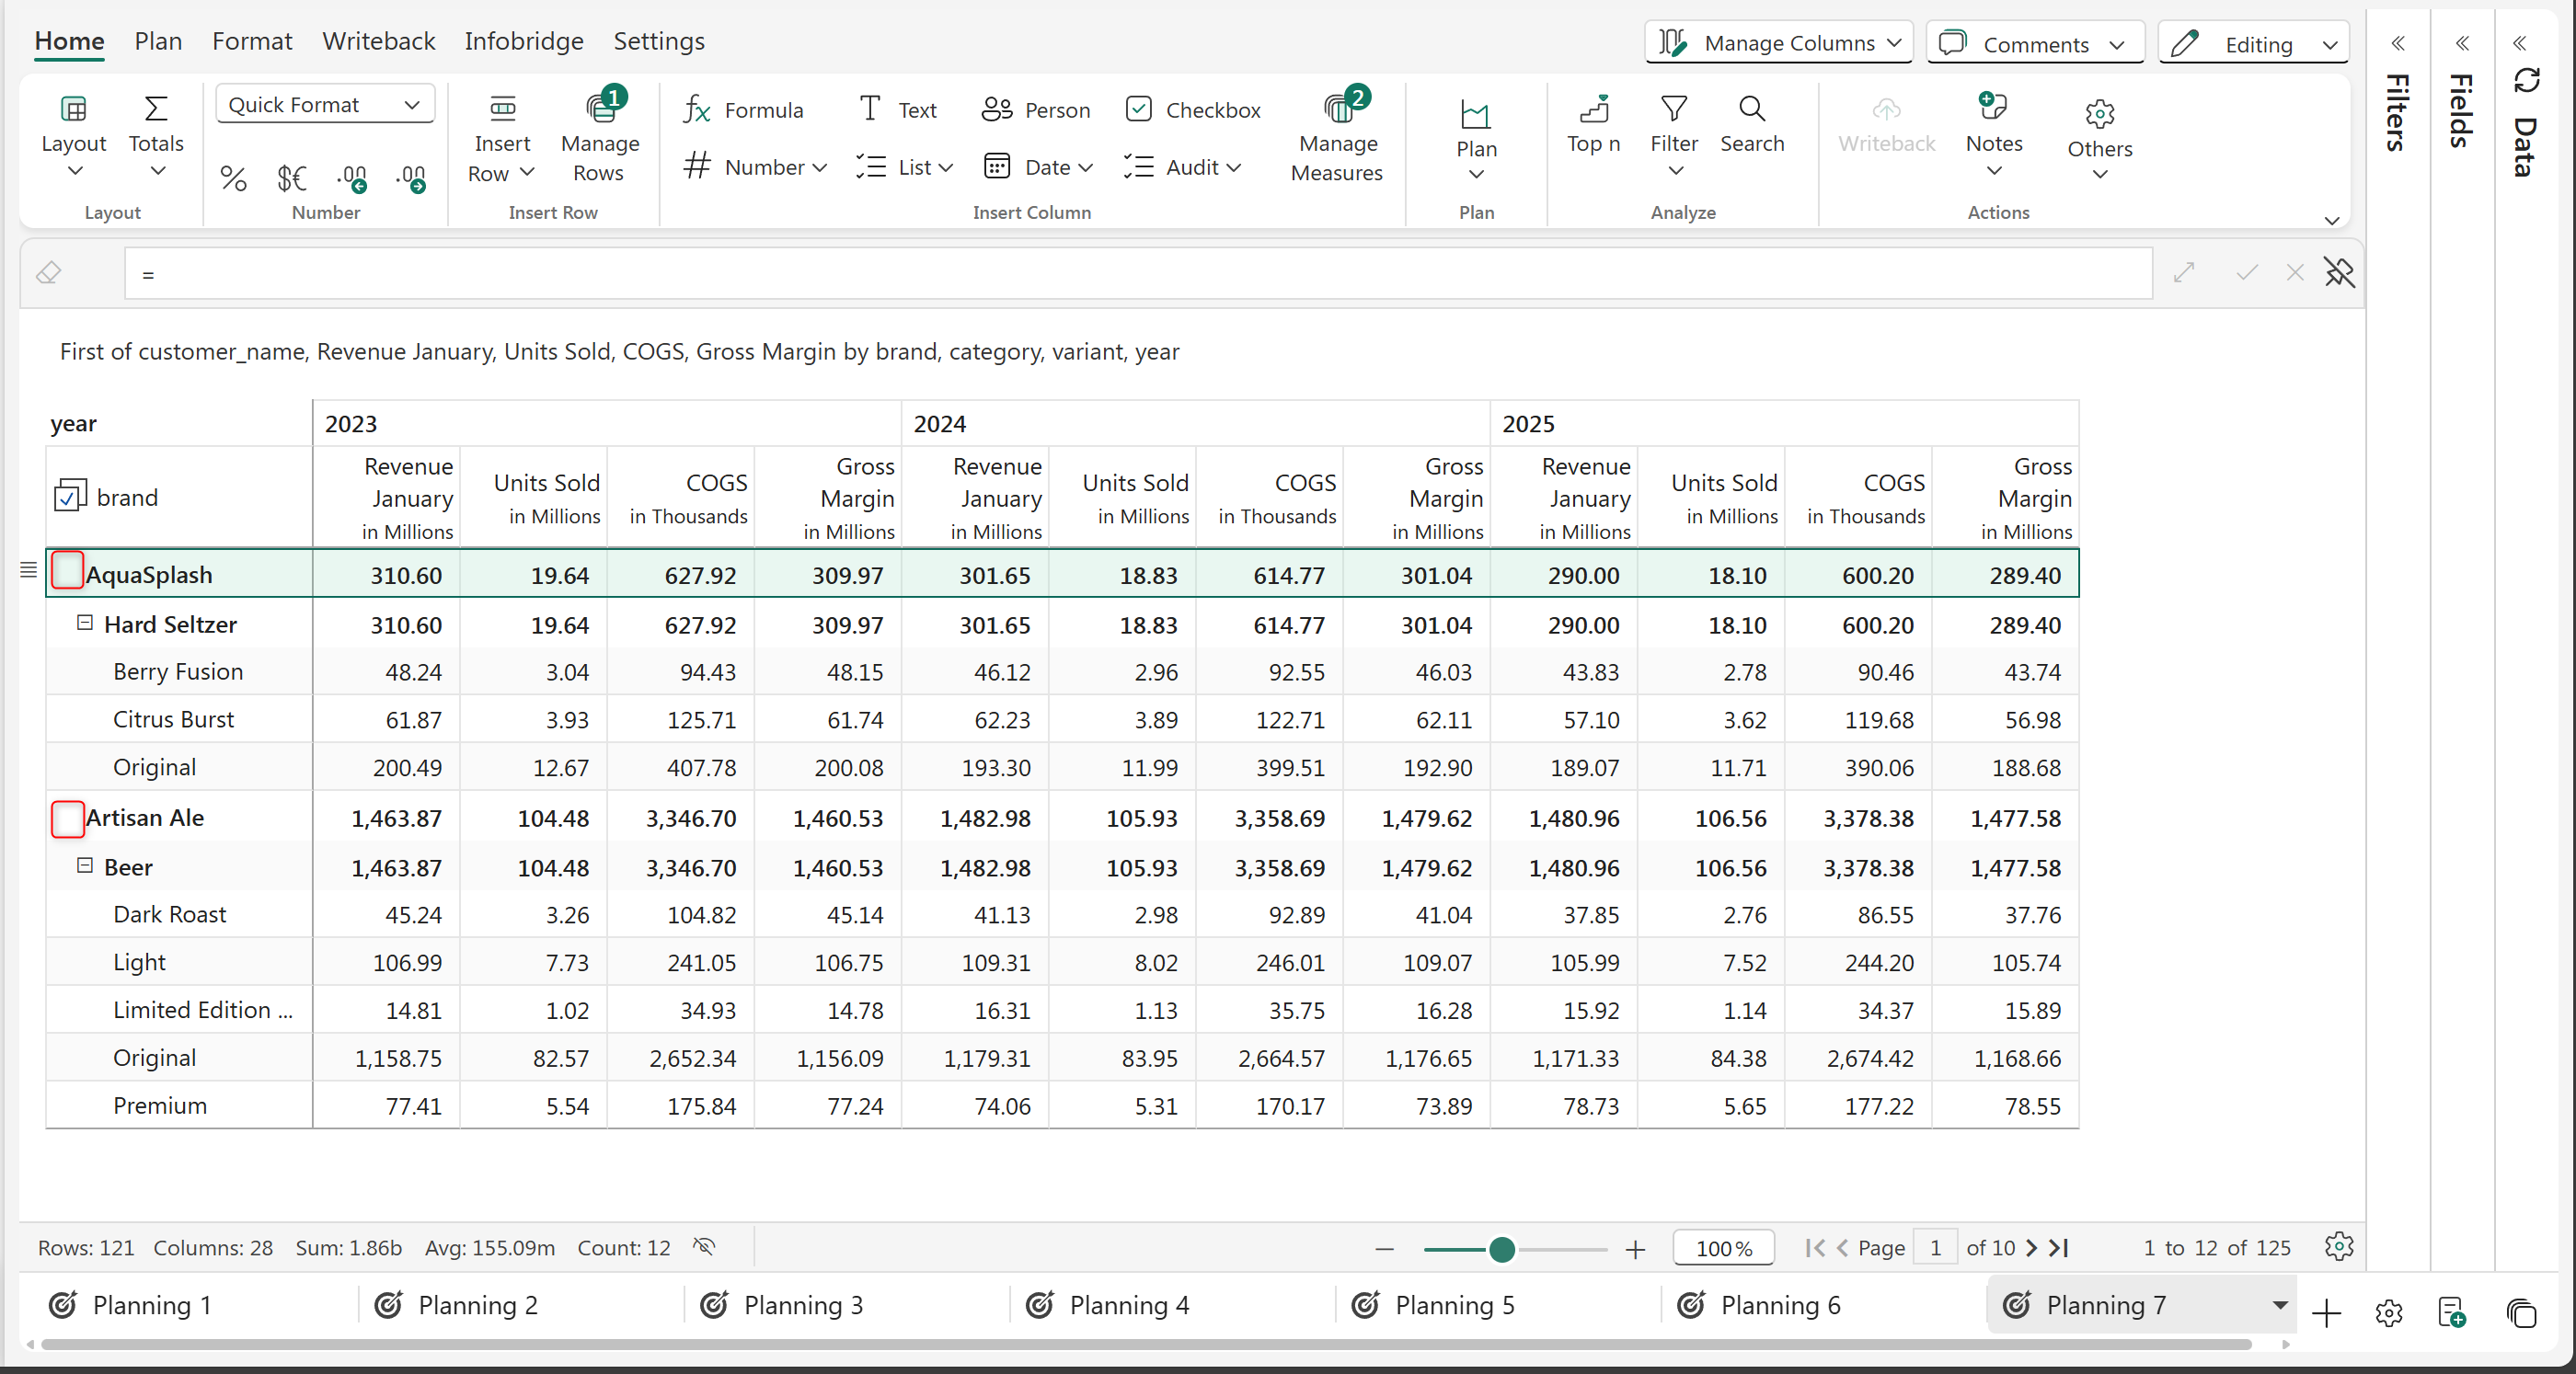Click inside the formula input field
Viewport: 2576px width, 1374px height.
[x=1138, y=274]
